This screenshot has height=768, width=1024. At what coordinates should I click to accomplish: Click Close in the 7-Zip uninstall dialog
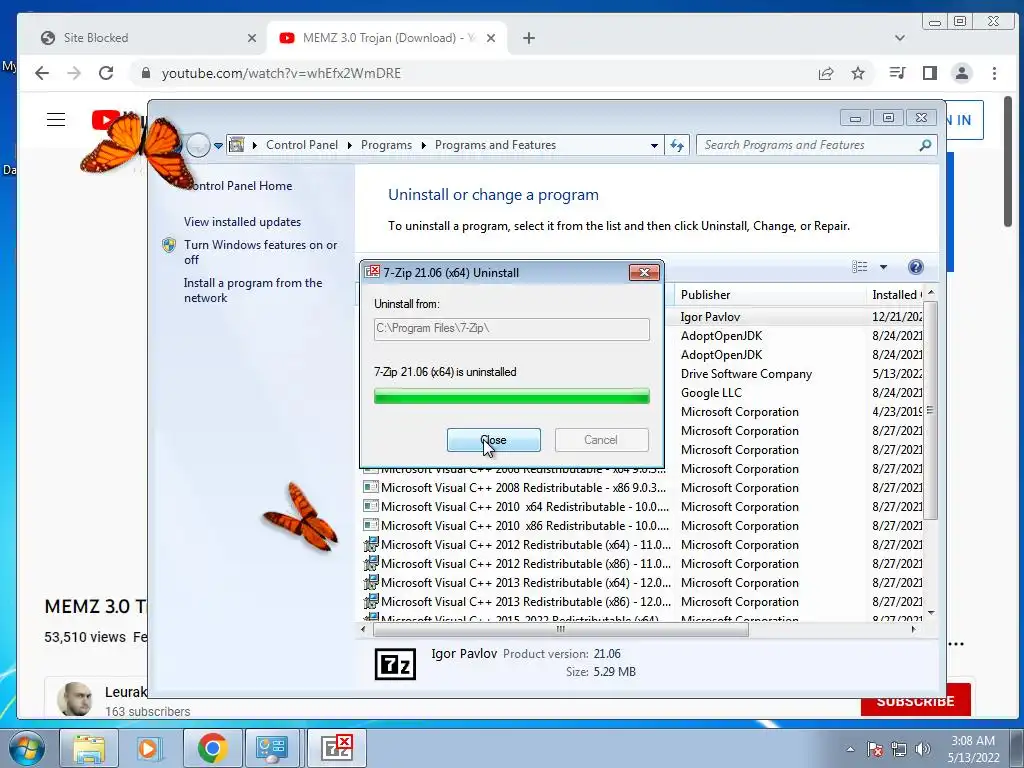point(493,440)
